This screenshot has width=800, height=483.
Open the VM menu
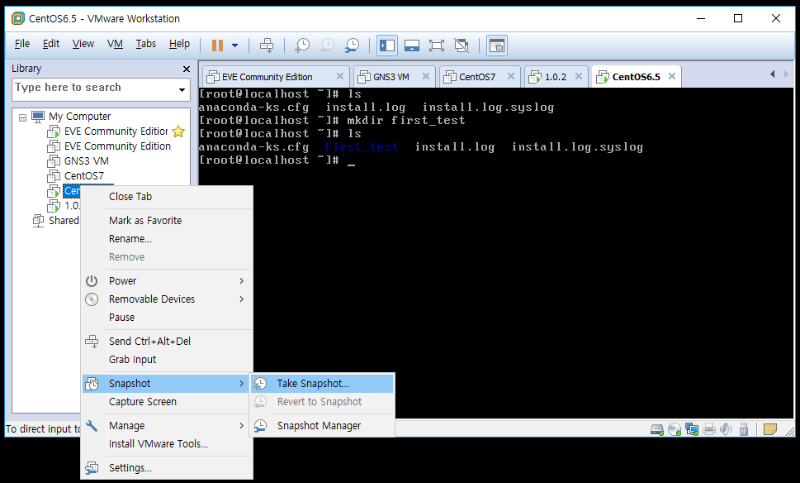115,44
